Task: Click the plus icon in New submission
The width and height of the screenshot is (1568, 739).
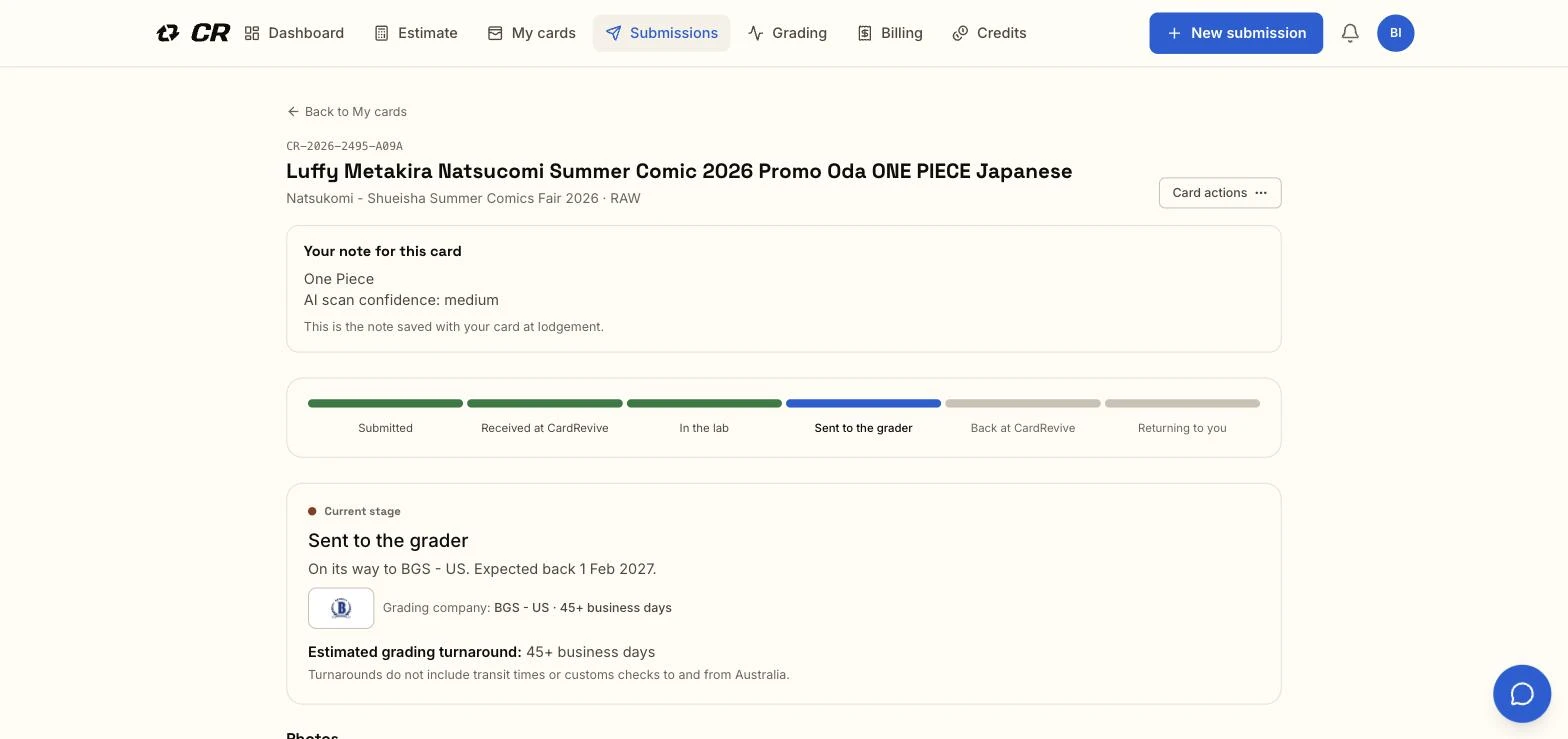Action: coord(1174,33)
